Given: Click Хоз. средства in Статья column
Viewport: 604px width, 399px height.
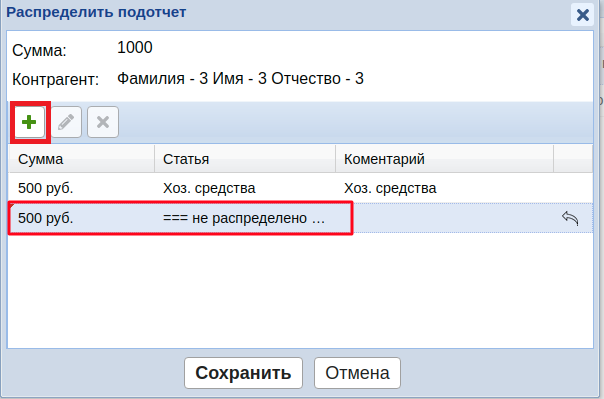Looking at the screenshot, I should pos(209,188).
